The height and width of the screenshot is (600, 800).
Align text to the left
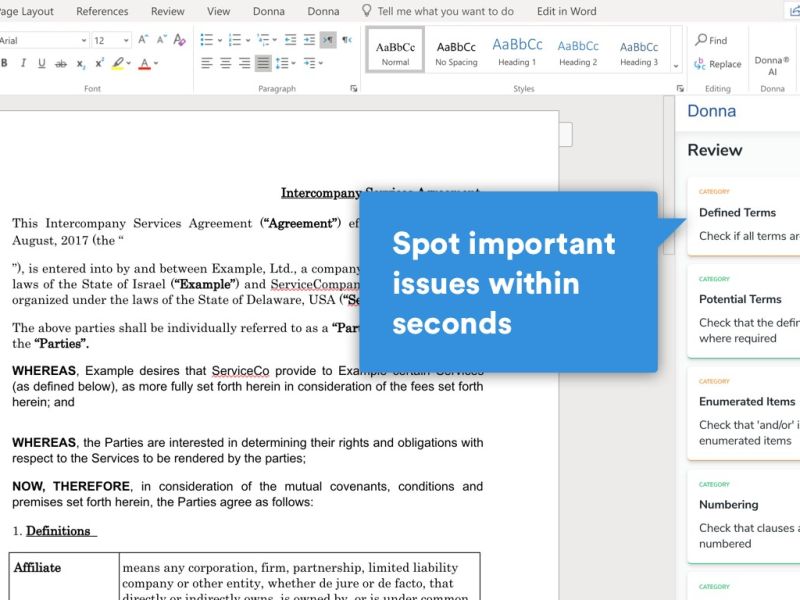point(207,63)
